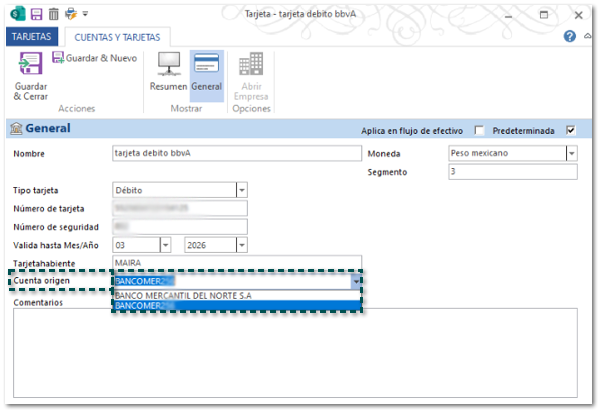
Task: Enable the Aplica en flujo de efectivo checkbox
Action: [480, 129]
